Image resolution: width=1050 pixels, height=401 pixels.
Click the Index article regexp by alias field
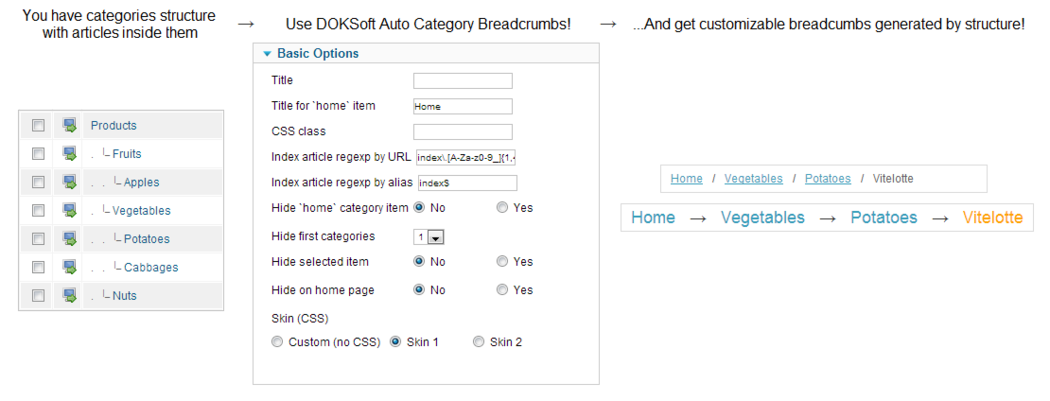(467, 183)
